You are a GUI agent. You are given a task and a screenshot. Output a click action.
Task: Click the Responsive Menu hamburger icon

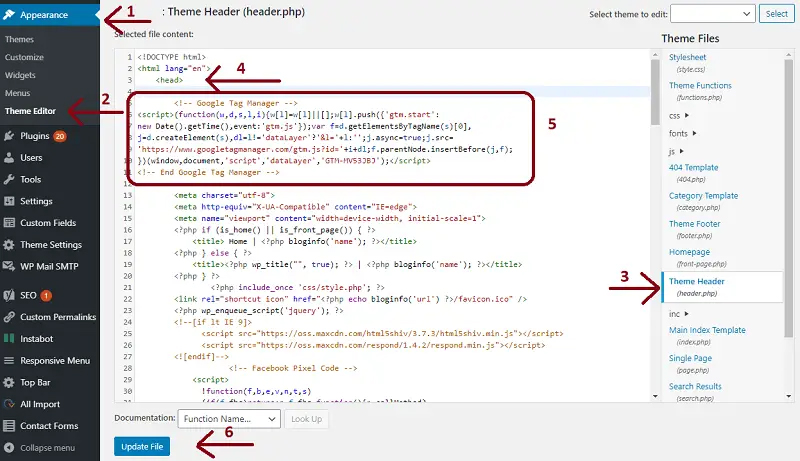tap(9, 361)
